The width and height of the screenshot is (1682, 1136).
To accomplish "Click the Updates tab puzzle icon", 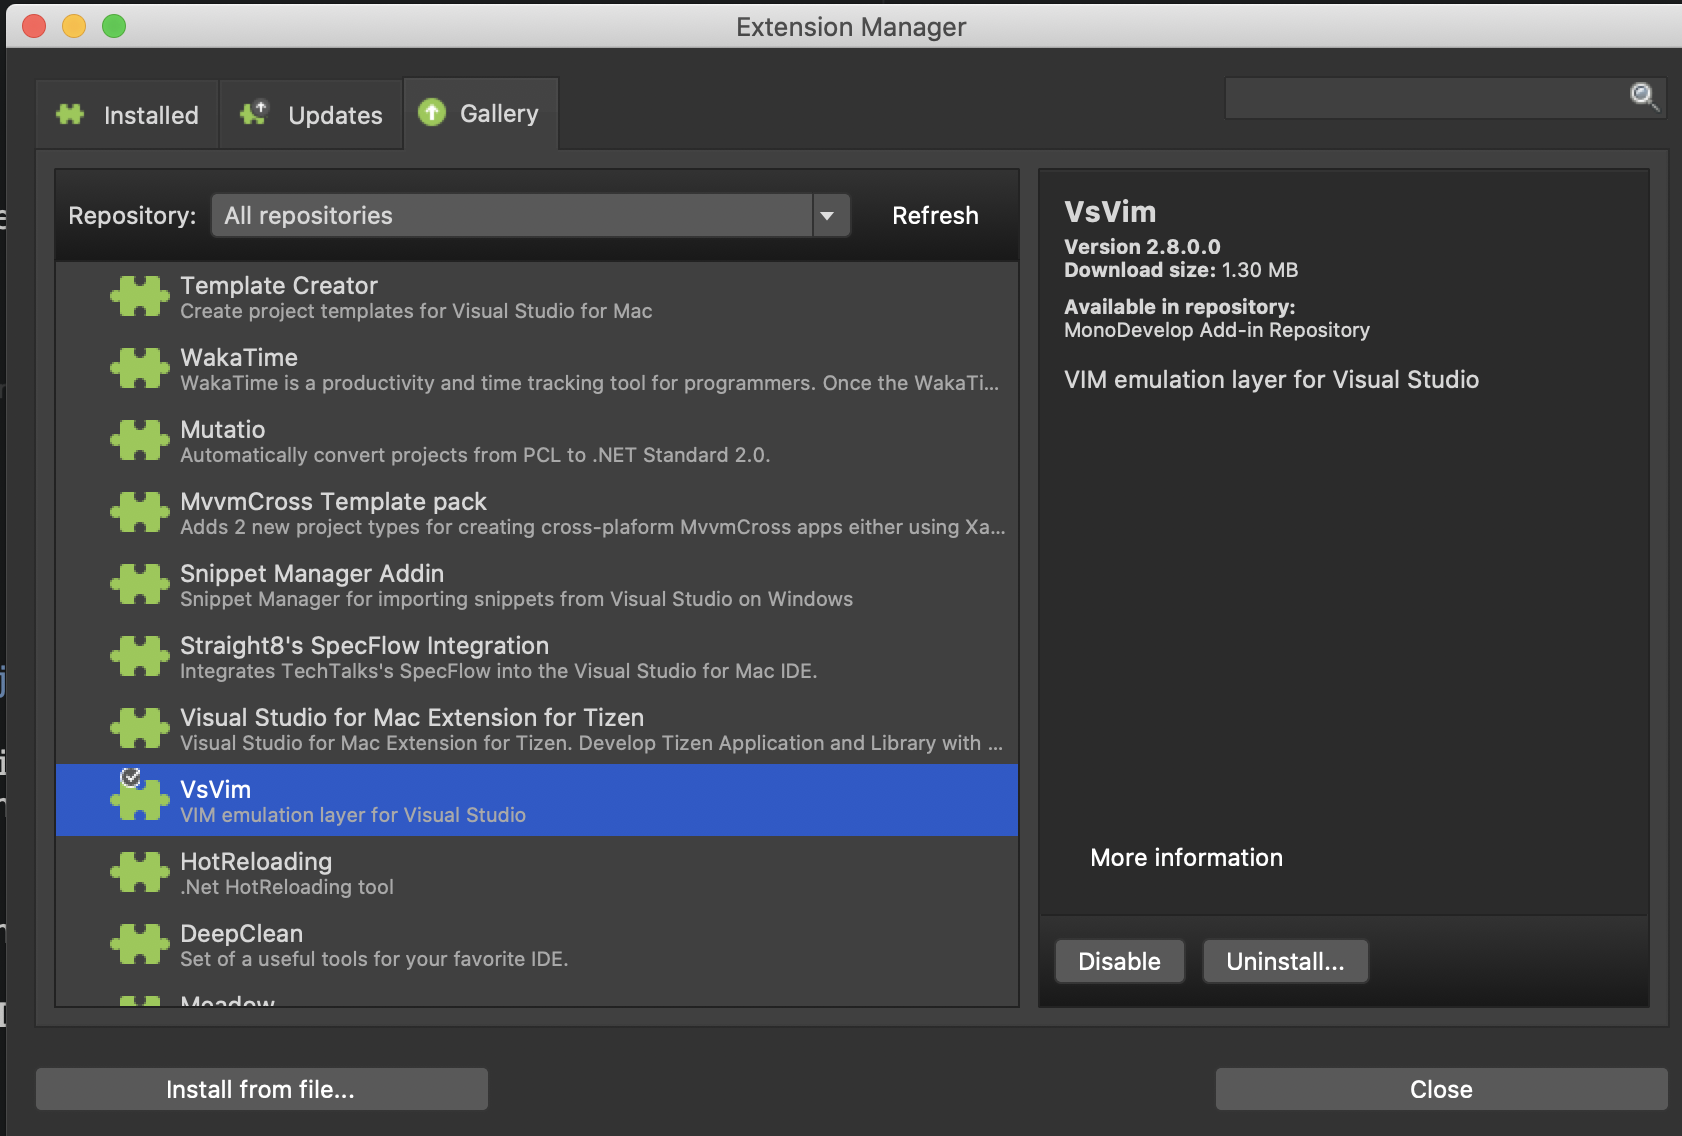I will pyautogui.click(x=254, y=113).
